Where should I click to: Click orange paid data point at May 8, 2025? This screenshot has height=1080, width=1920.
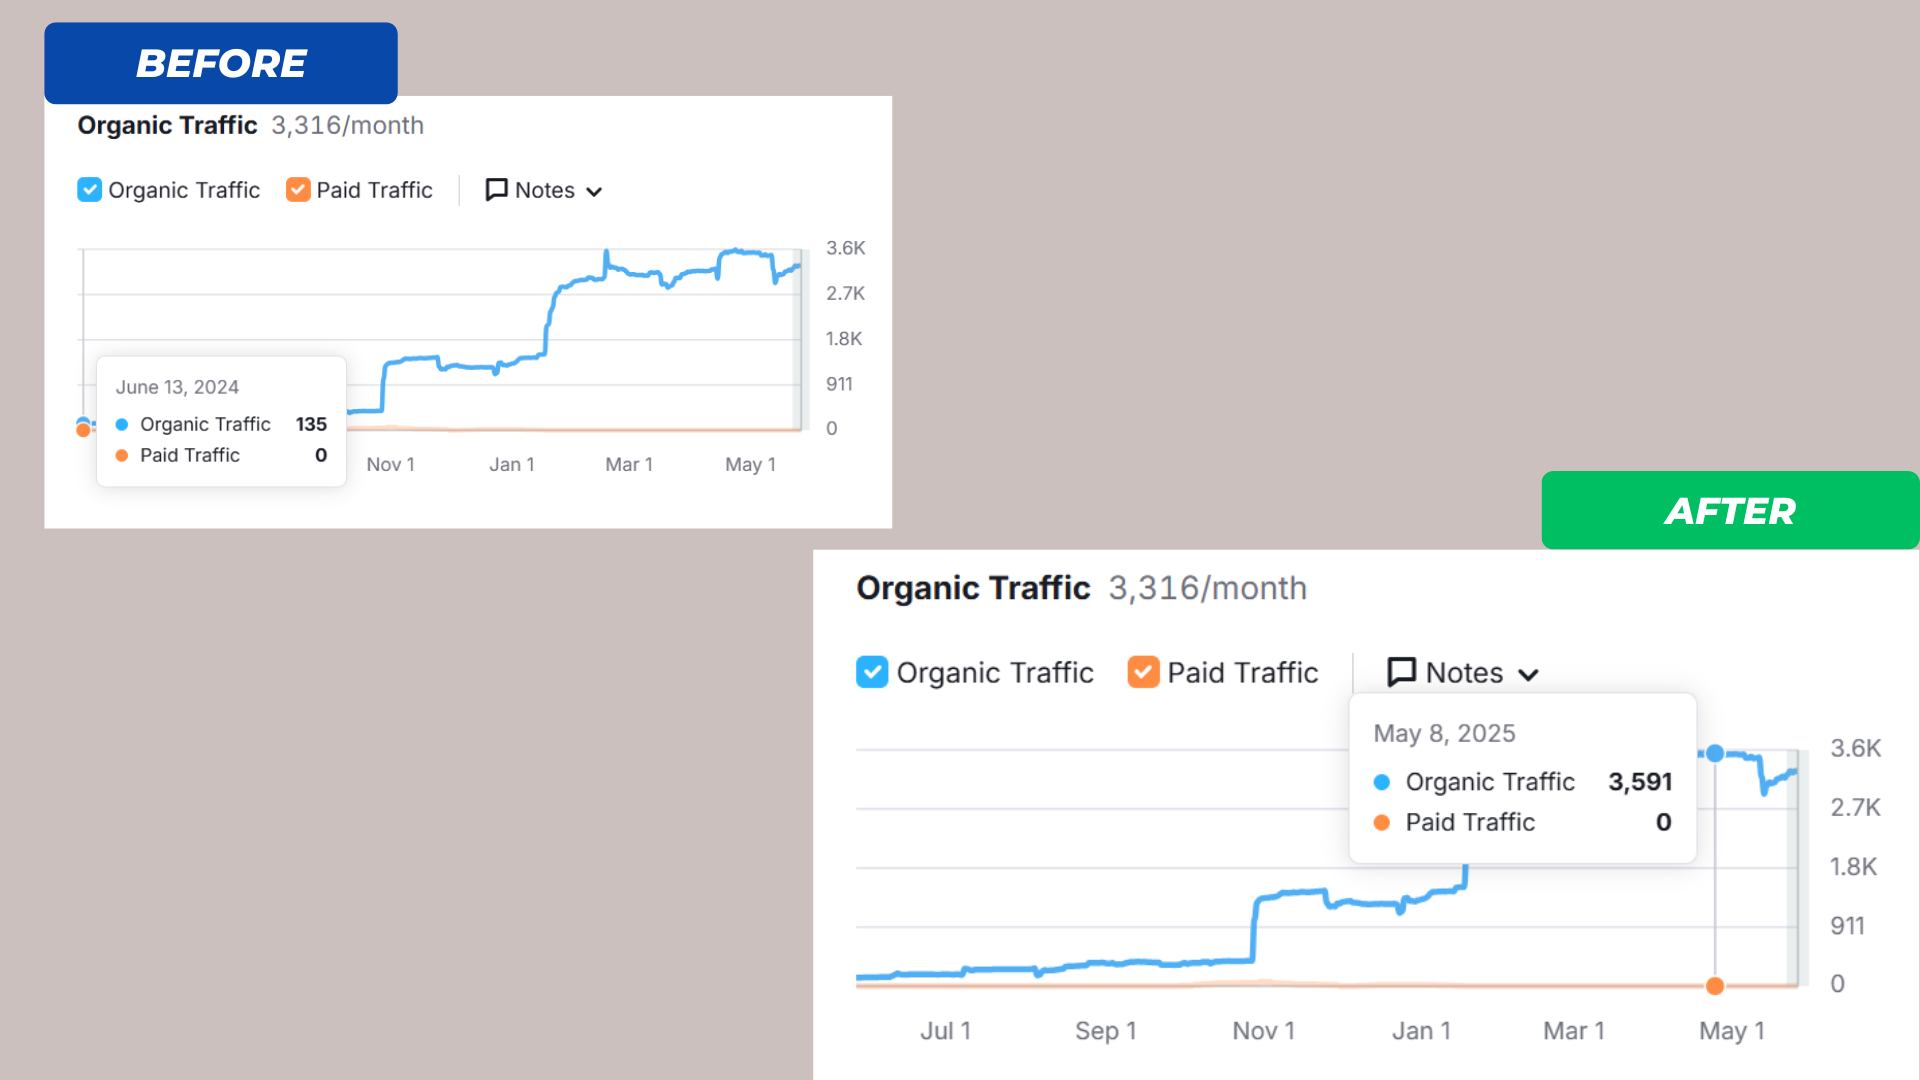coord(1715,986)
